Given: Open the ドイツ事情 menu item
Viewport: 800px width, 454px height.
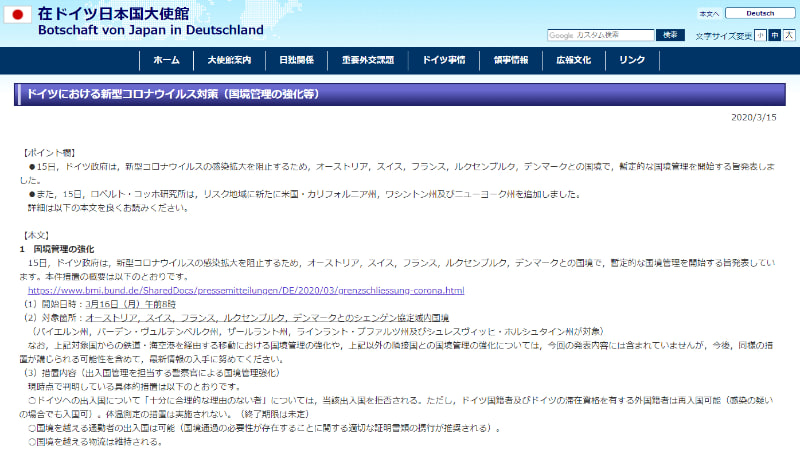Looking at the screenshot, I should (444, 60).
